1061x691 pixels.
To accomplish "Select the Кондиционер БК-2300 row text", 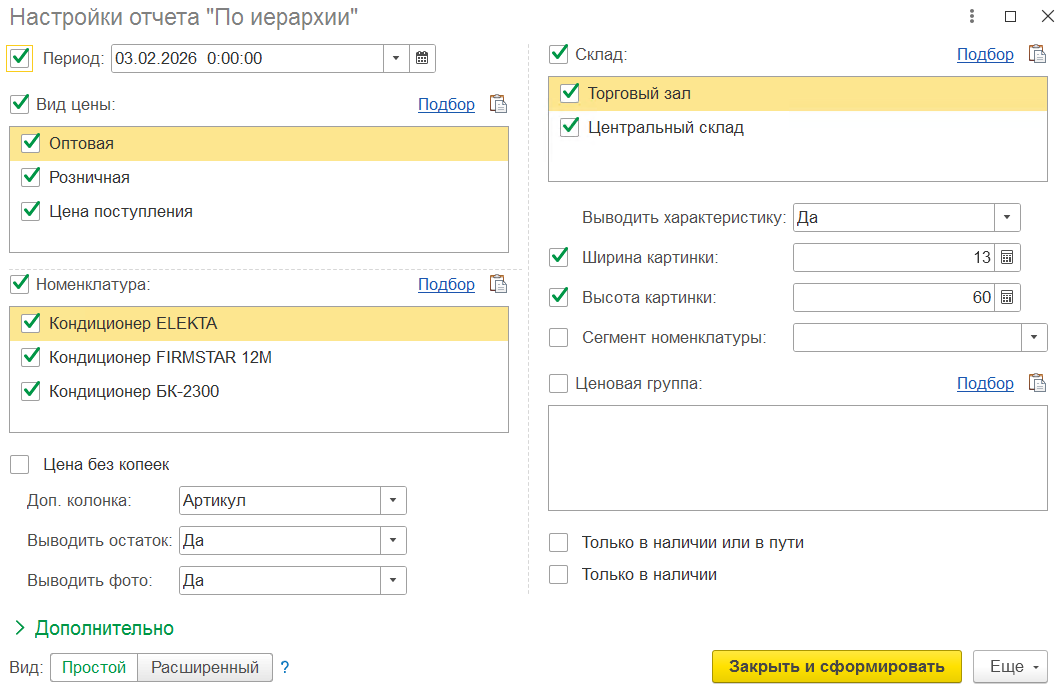I will (134, 391).
